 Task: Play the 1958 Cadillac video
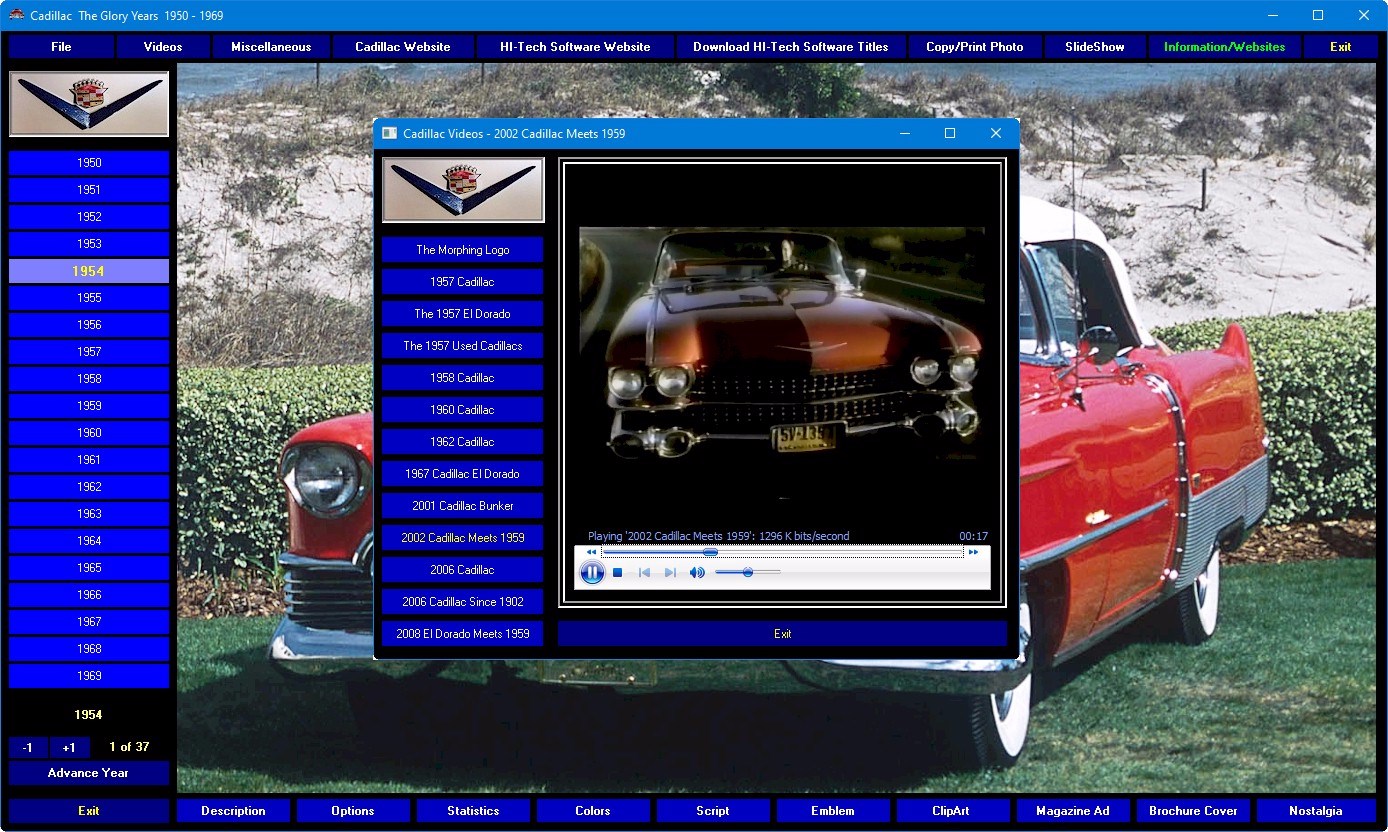pos(463,378)
